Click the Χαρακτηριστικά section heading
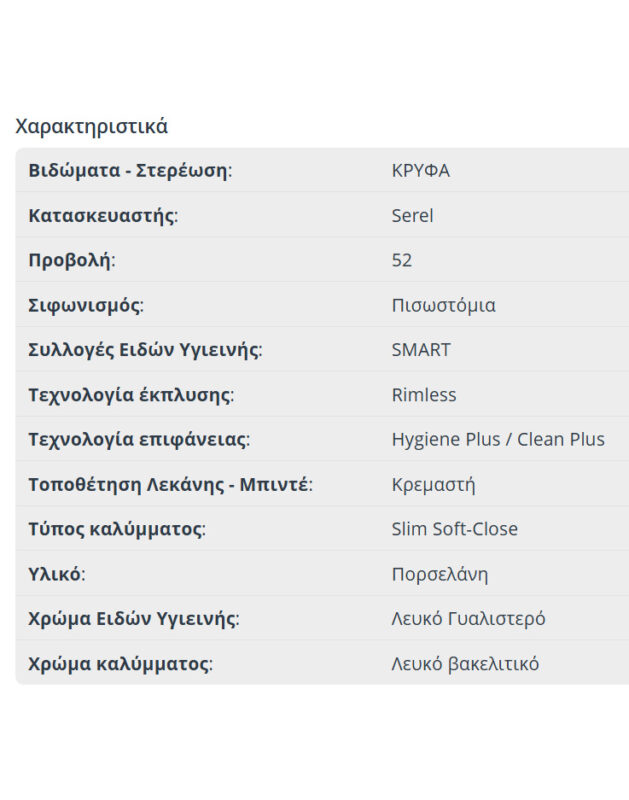The image size is (629, 800). coord(92,127)
